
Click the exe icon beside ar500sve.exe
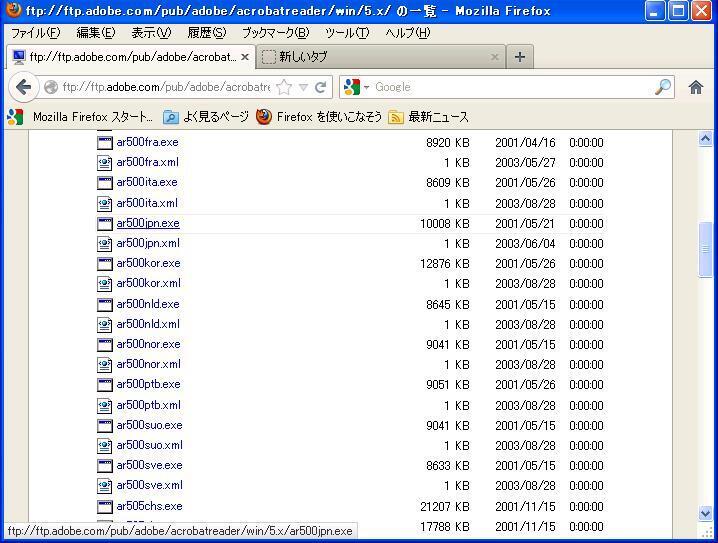[105, 466]
